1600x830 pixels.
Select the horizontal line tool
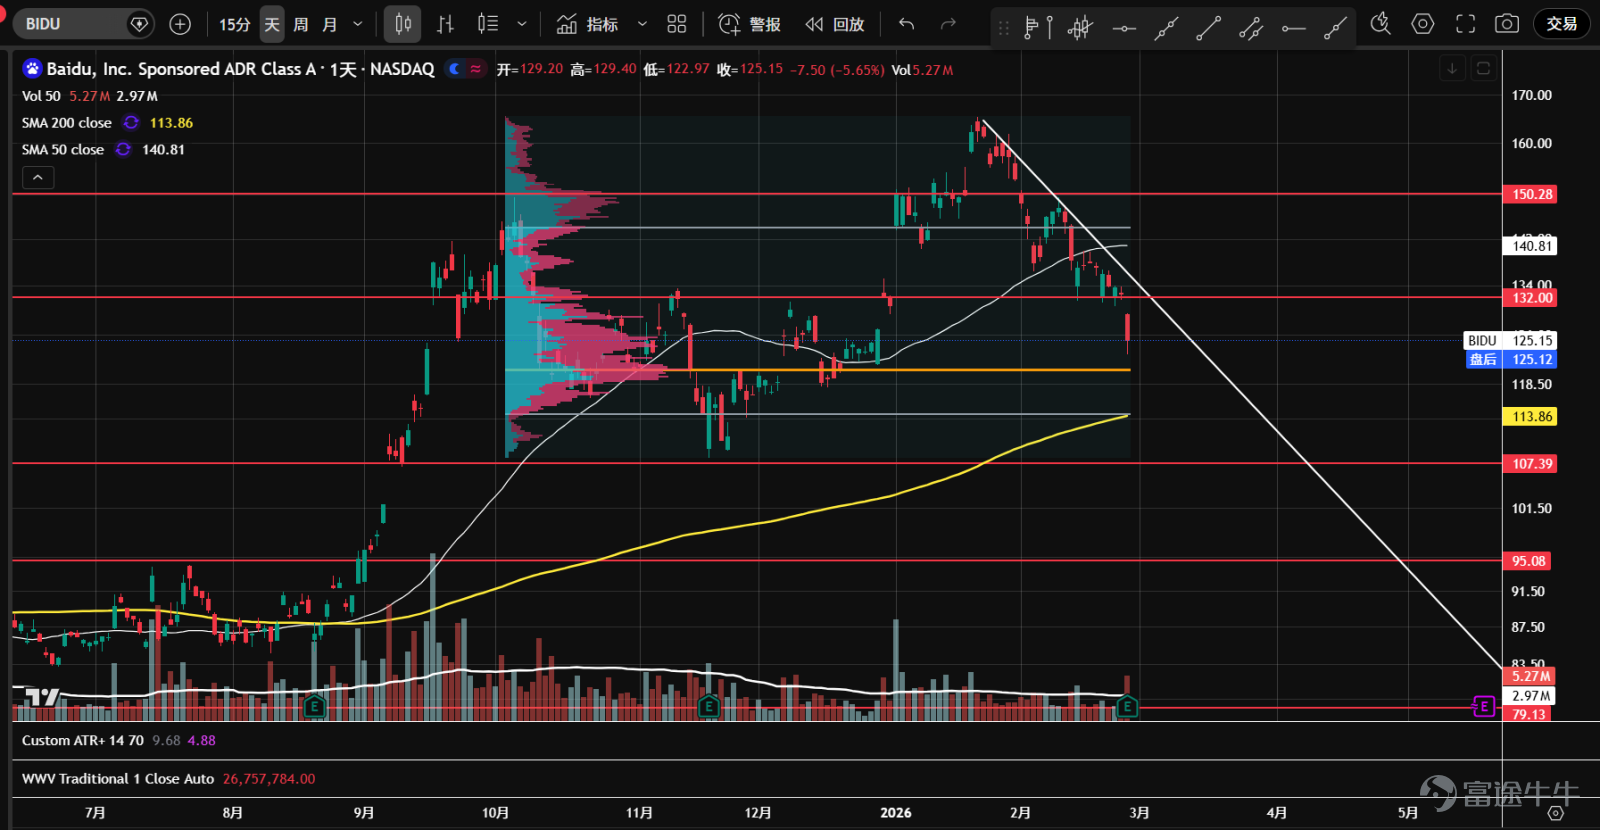[1124, 28]
